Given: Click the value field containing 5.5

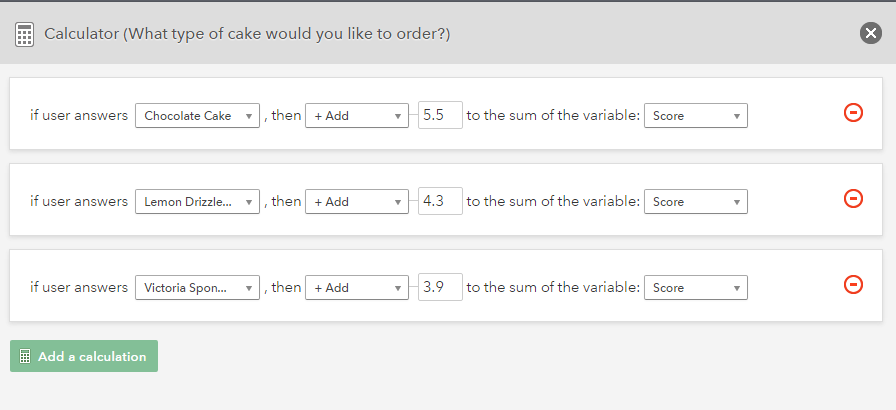Looking at the screenshot, I should pos(440,115).
